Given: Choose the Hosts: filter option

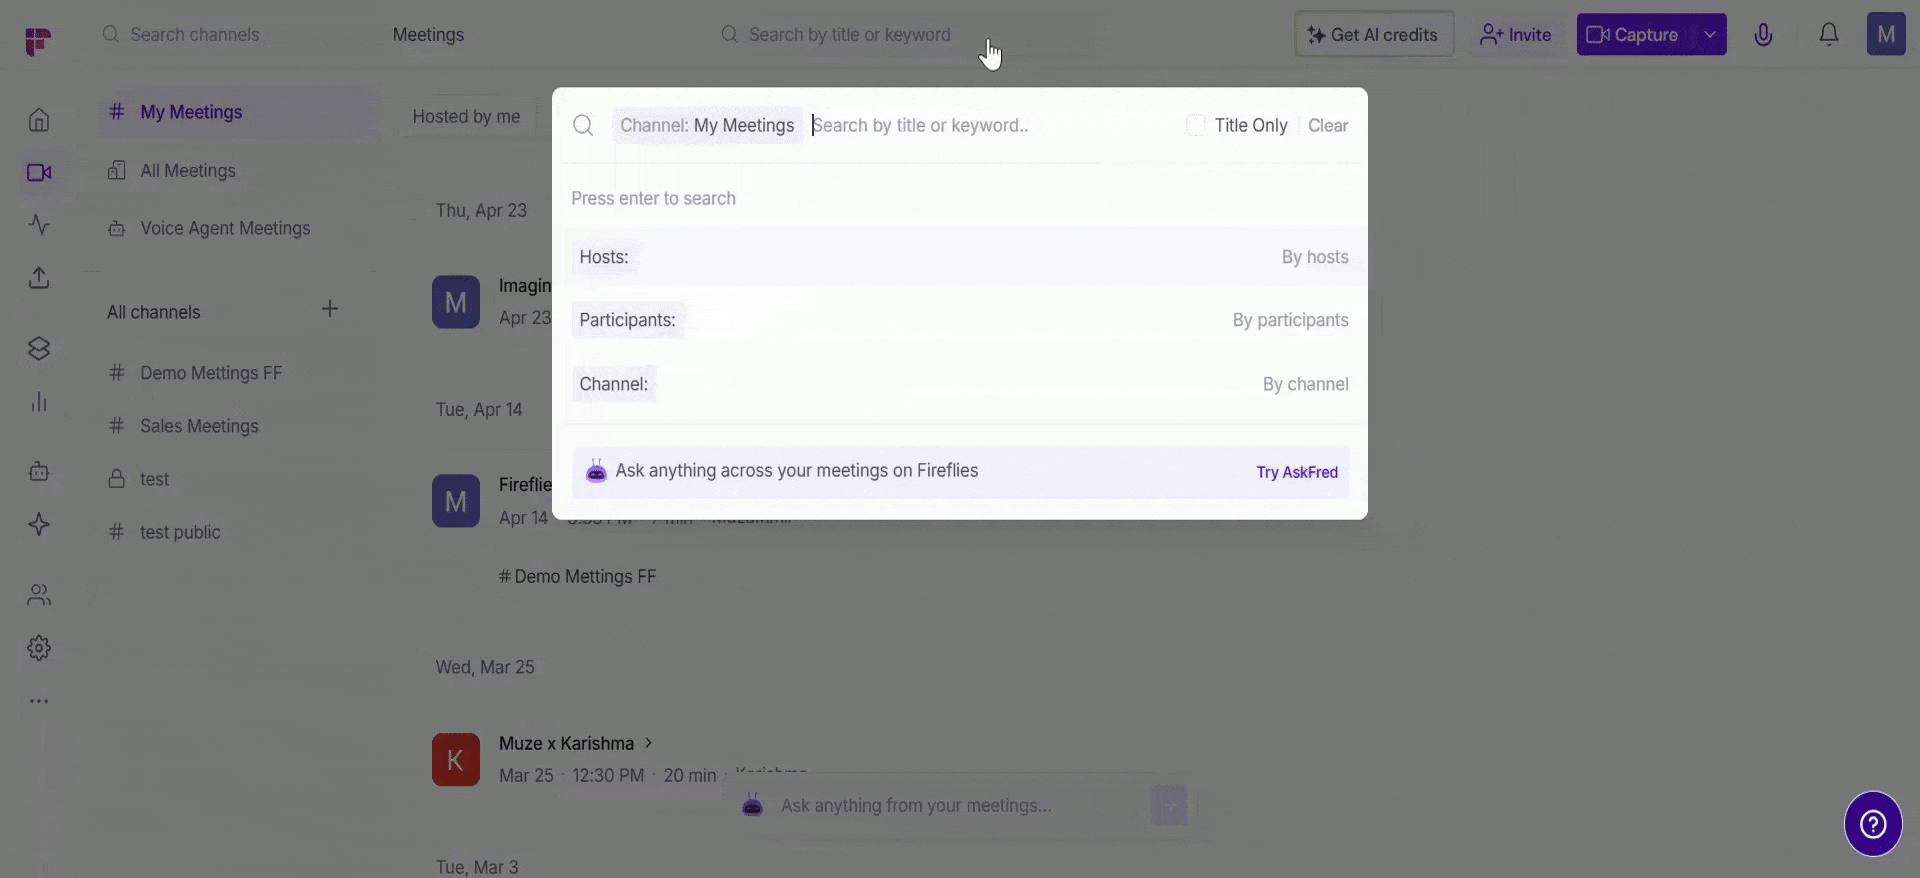Looking at the screenshot, I should 960,257.
